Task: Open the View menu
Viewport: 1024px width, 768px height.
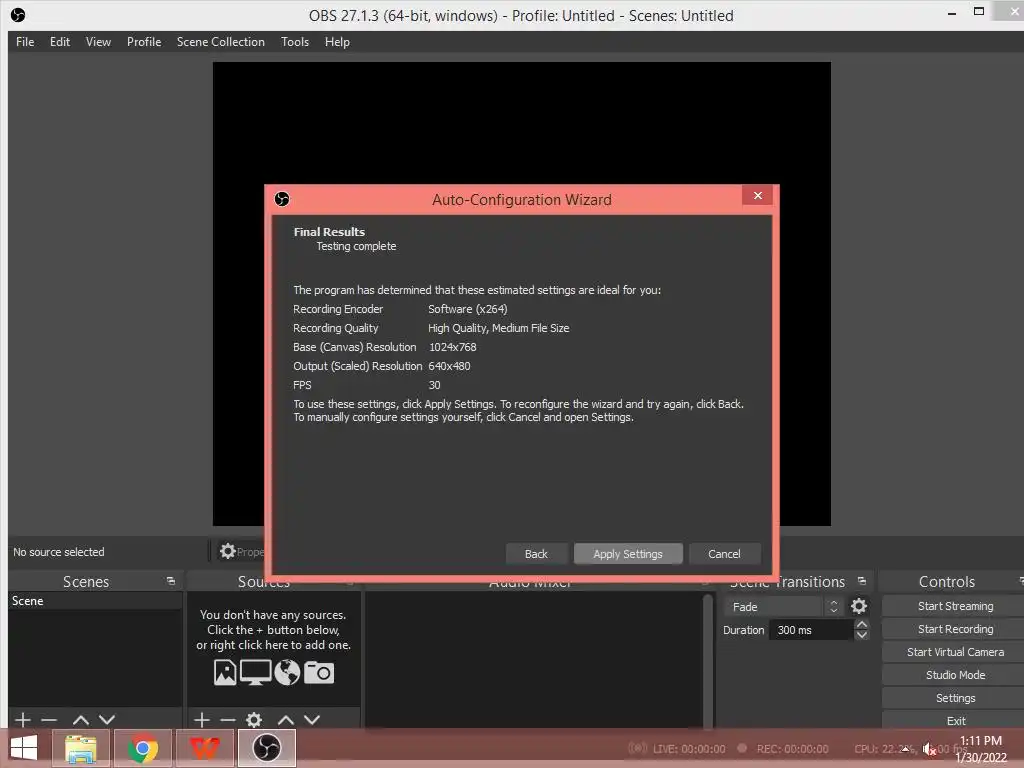Action: [x=98, y=42]
